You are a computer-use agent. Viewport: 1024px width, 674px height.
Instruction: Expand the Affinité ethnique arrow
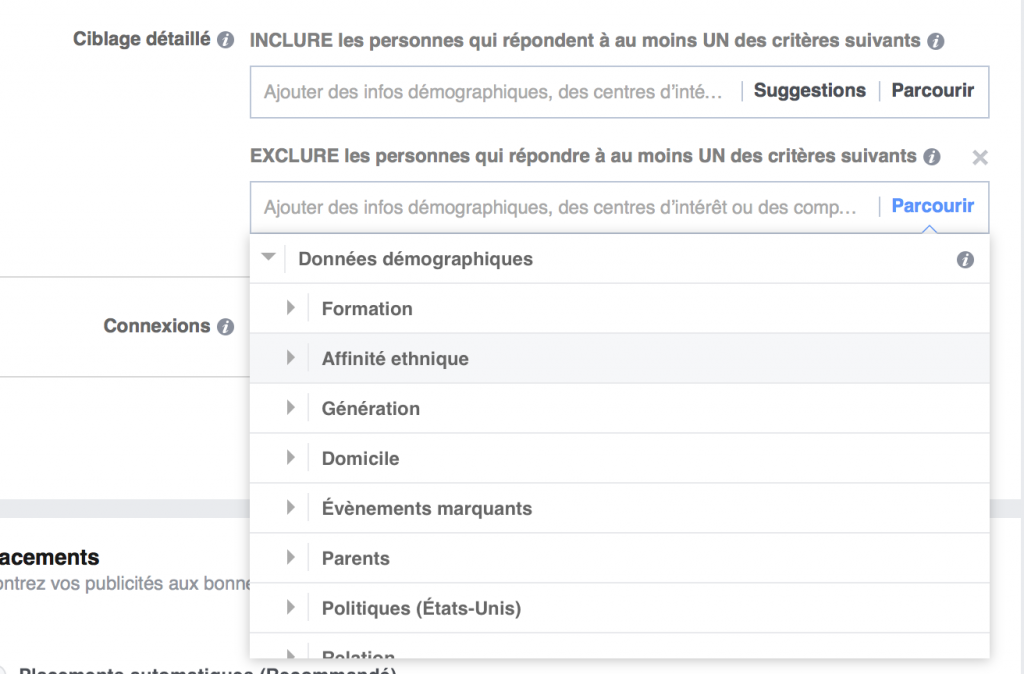pos(291,358)
